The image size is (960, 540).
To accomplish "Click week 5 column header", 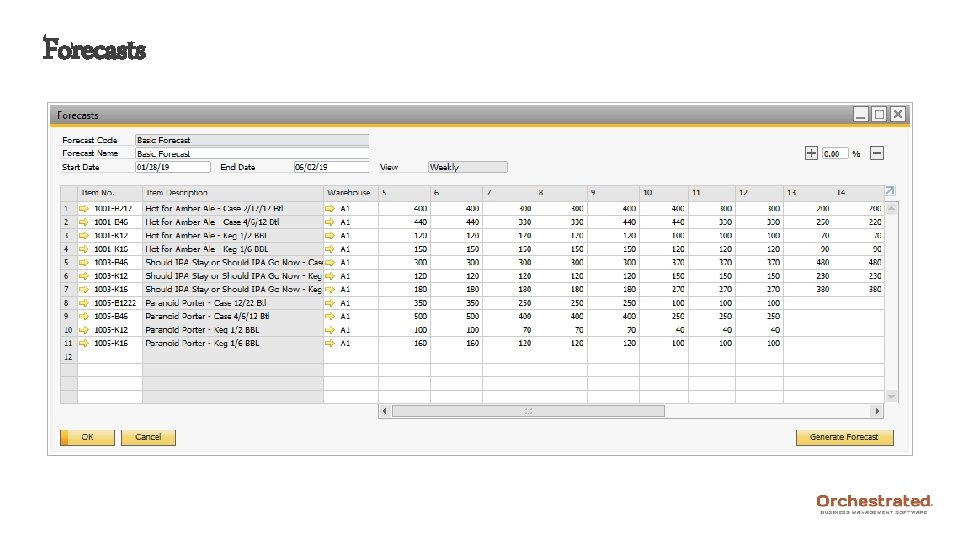I will click(404, 192).
